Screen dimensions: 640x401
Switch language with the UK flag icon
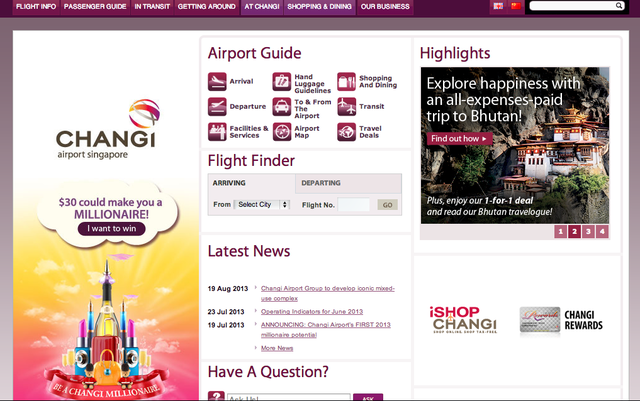click(x=498, y=6)
